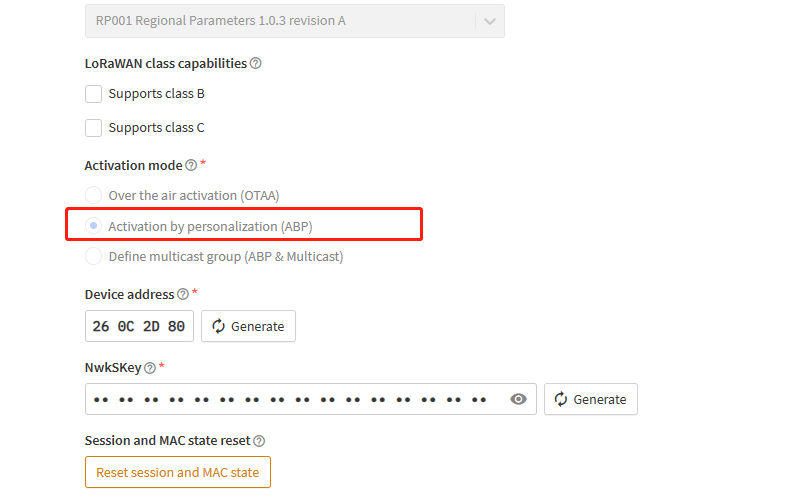Expand dropdown using the chevron arrow
This screenshot has height=504, width=791.
click(487, 20)
